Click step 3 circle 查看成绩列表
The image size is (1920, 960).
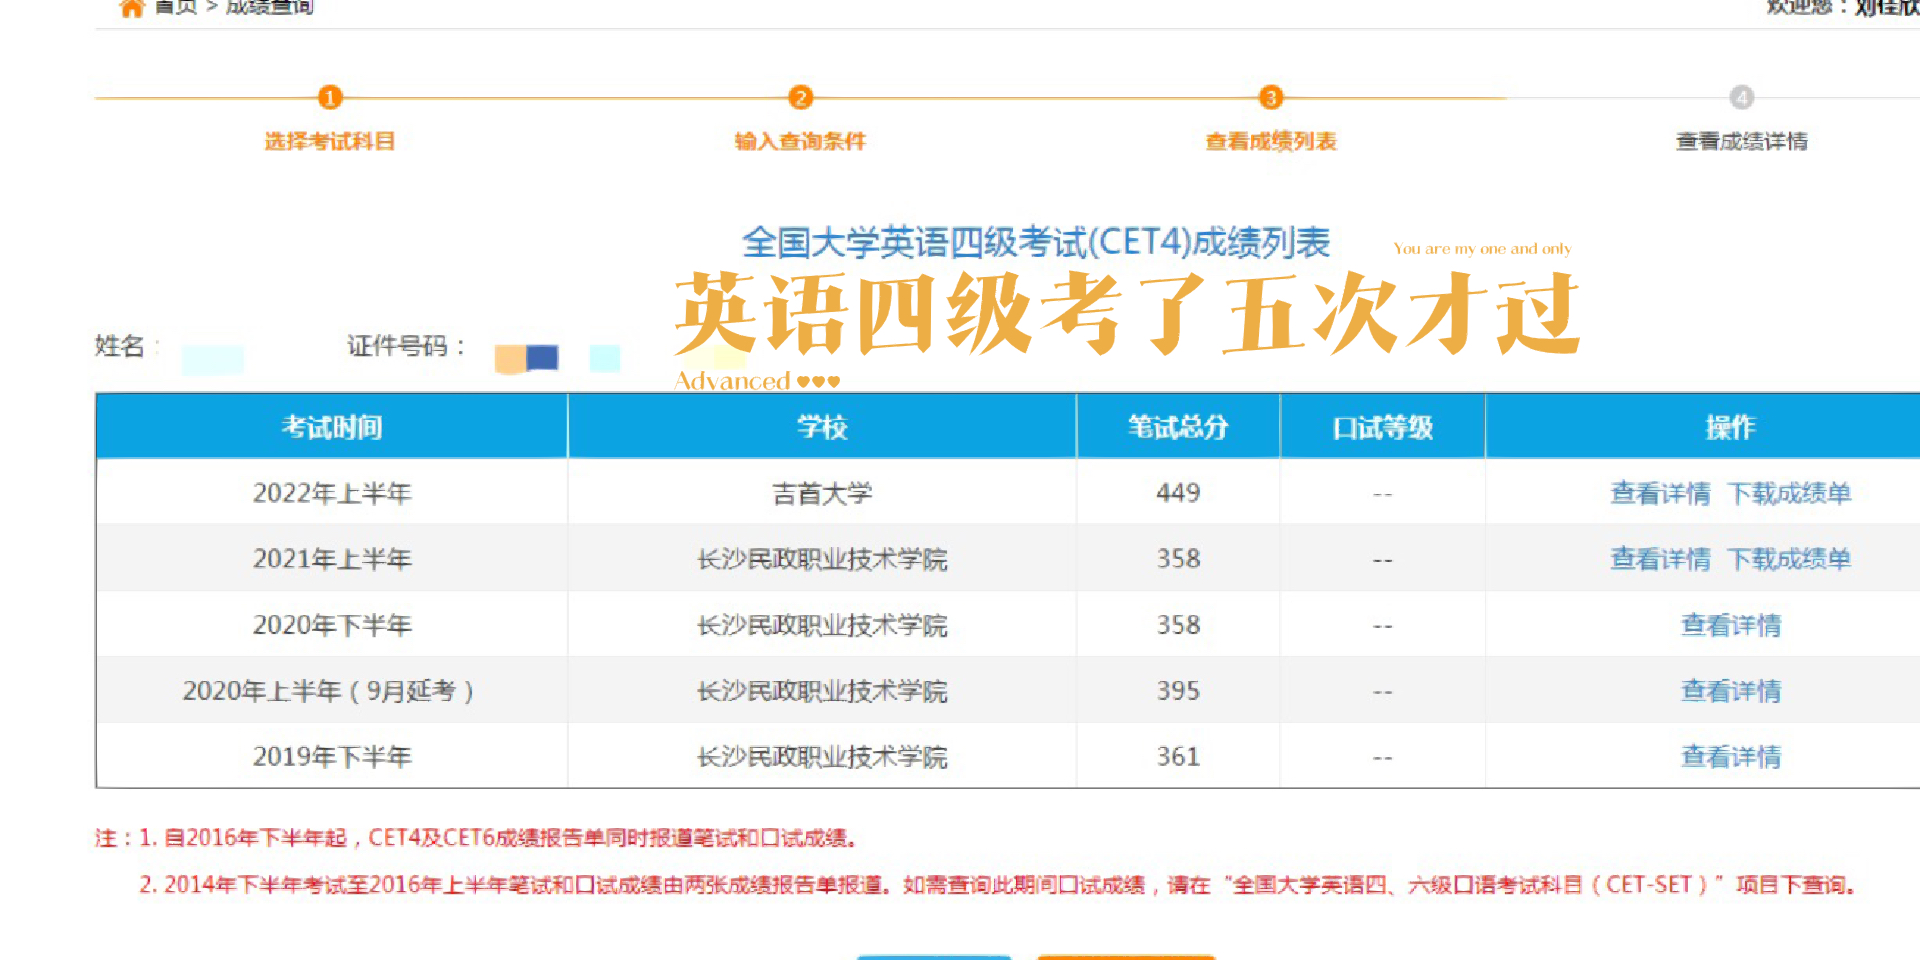[x=1271, y=97]
